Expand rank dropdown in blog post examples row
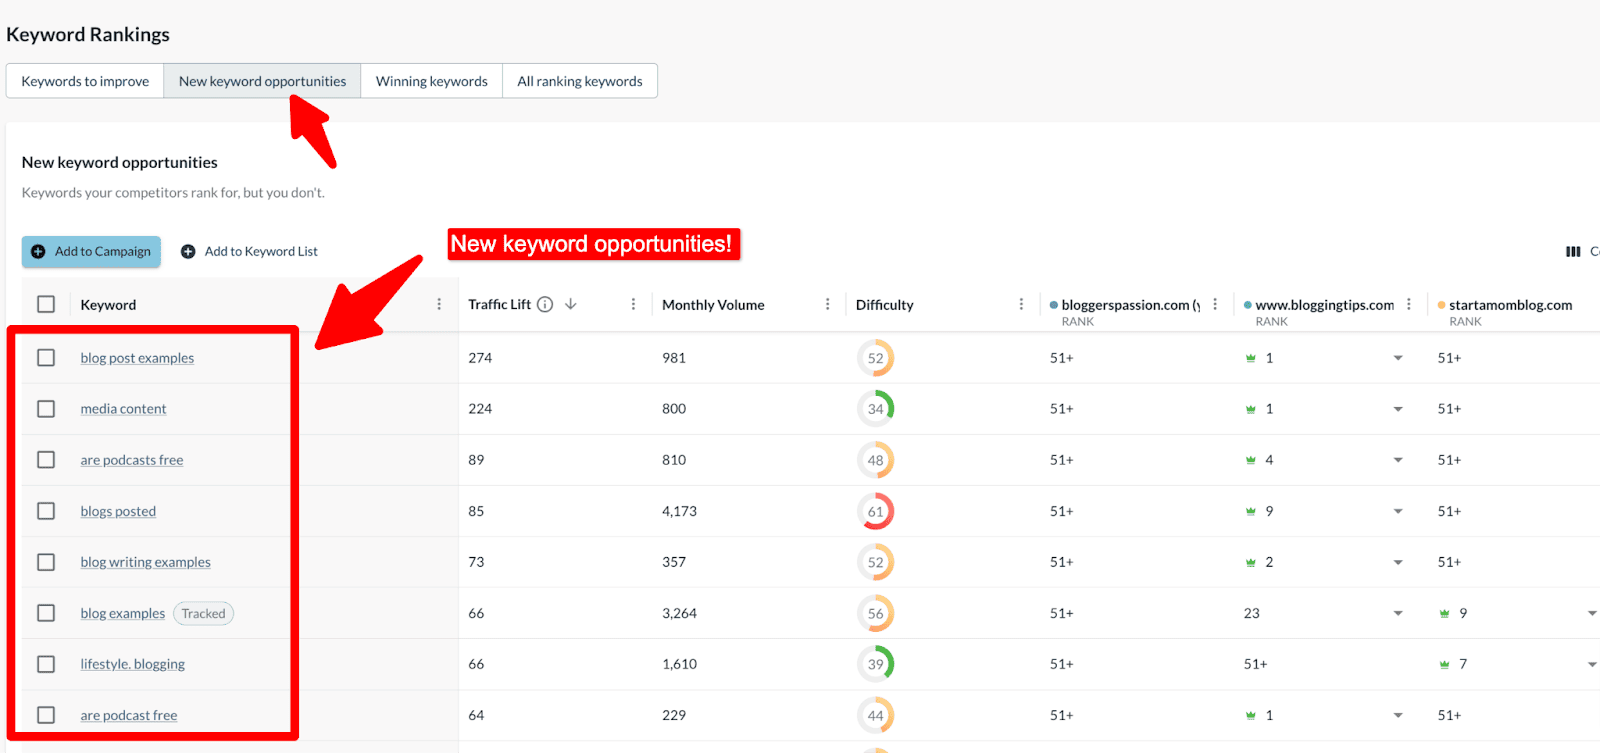Image resolution: width=1600 pixels, height=753 pixels. coord(1398,358)
